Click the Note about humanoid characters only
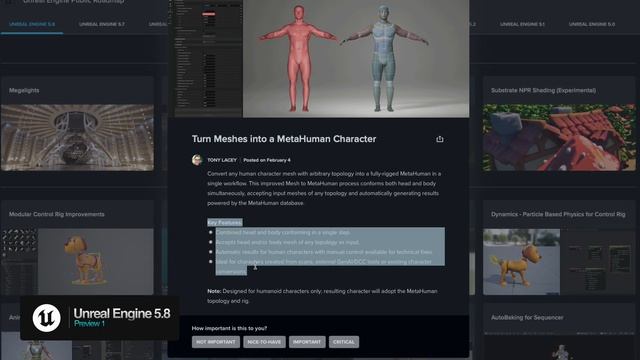This screenshot has width=640, height=360. (x=322, y=296)
